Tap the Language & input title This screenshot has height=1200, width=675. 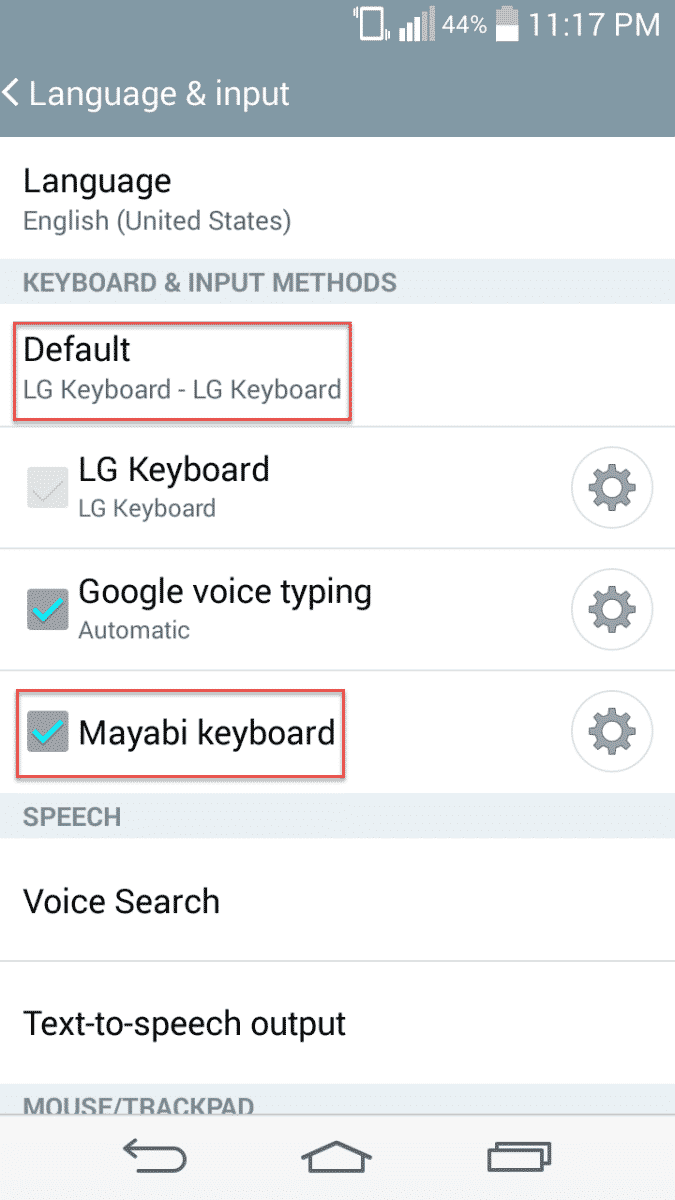[159, 94]
